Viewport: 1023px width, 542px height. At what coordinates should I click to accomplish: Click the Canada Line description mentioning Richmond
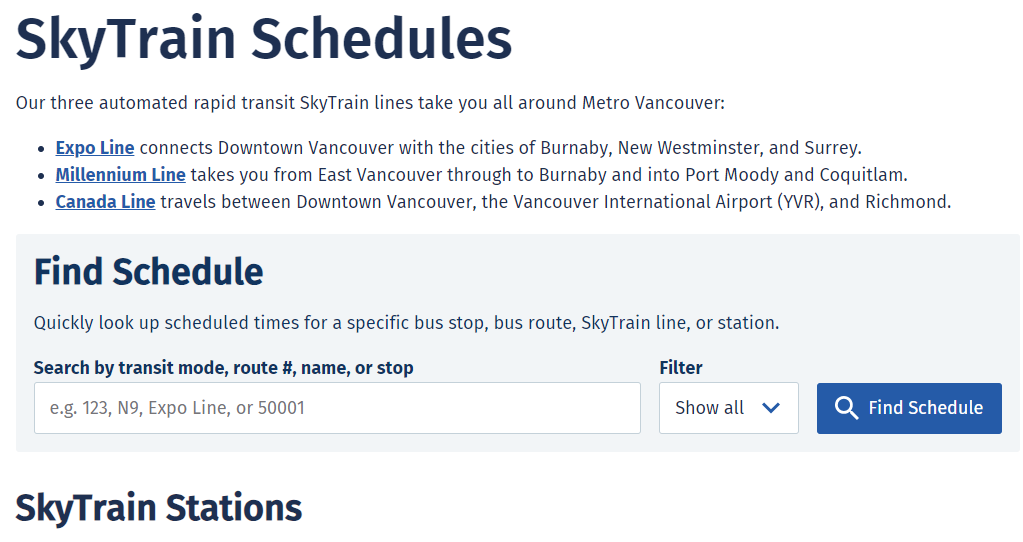coord(555,202)
